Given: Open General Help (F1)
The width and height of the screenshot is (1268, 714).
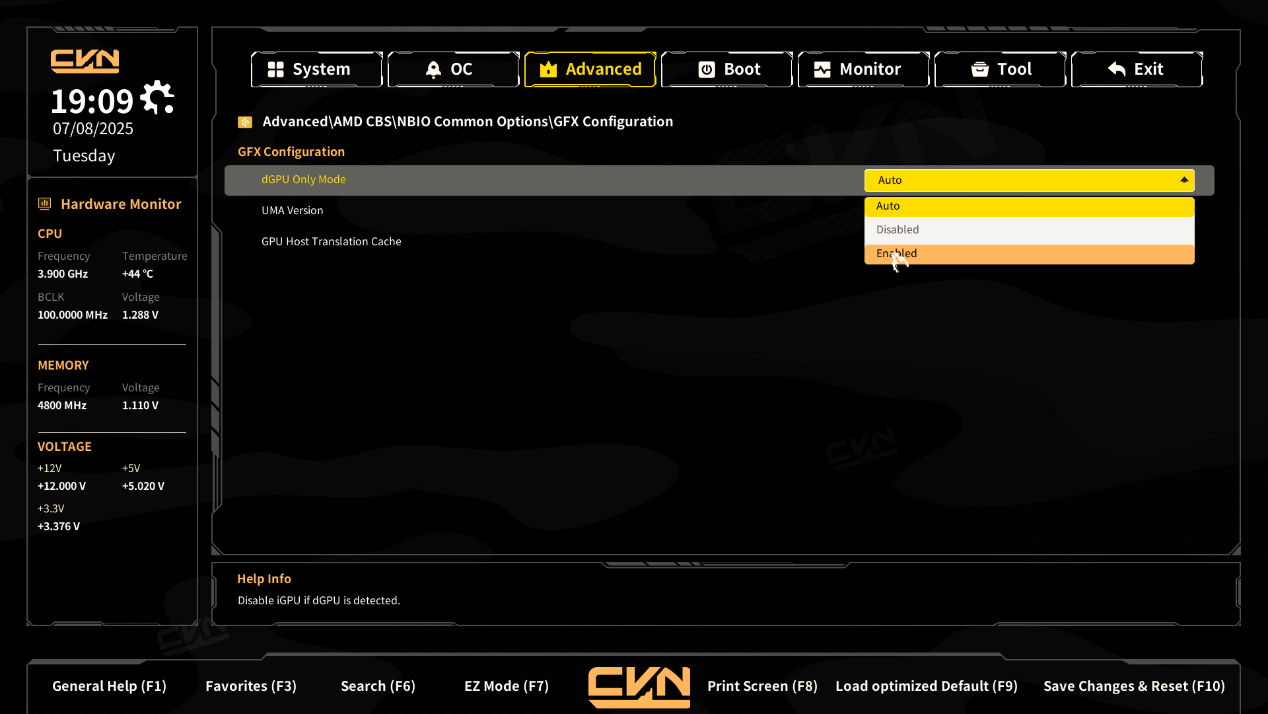Looking at the screenshot, I should pos(109,686).
